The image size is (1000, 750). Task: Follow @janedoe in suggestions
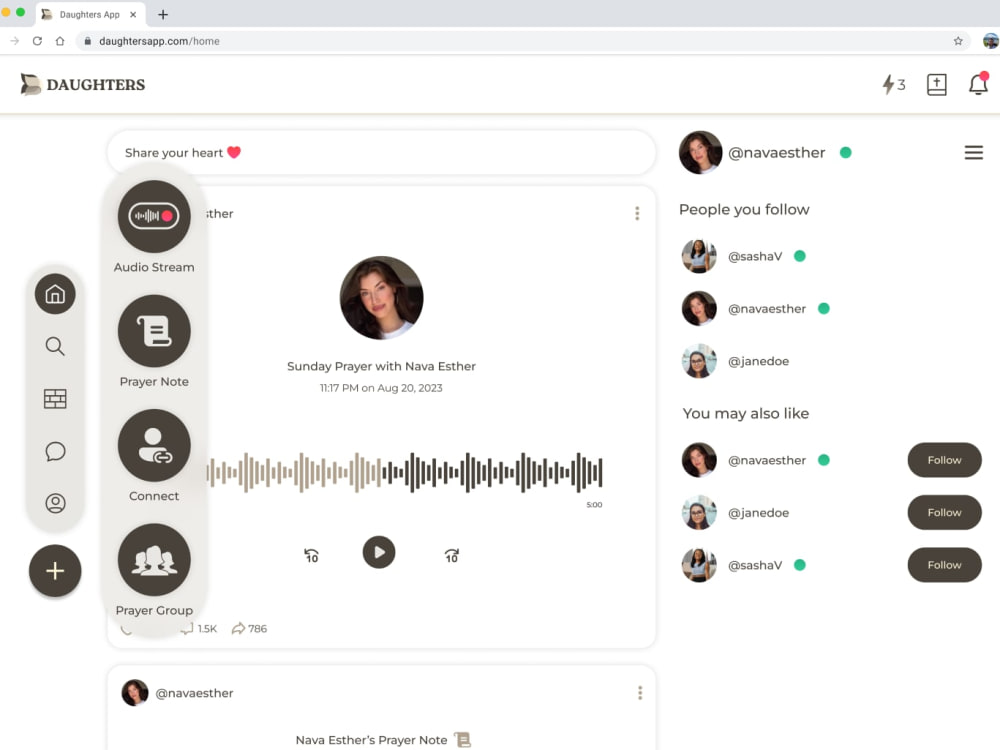[x=944, y=512]
